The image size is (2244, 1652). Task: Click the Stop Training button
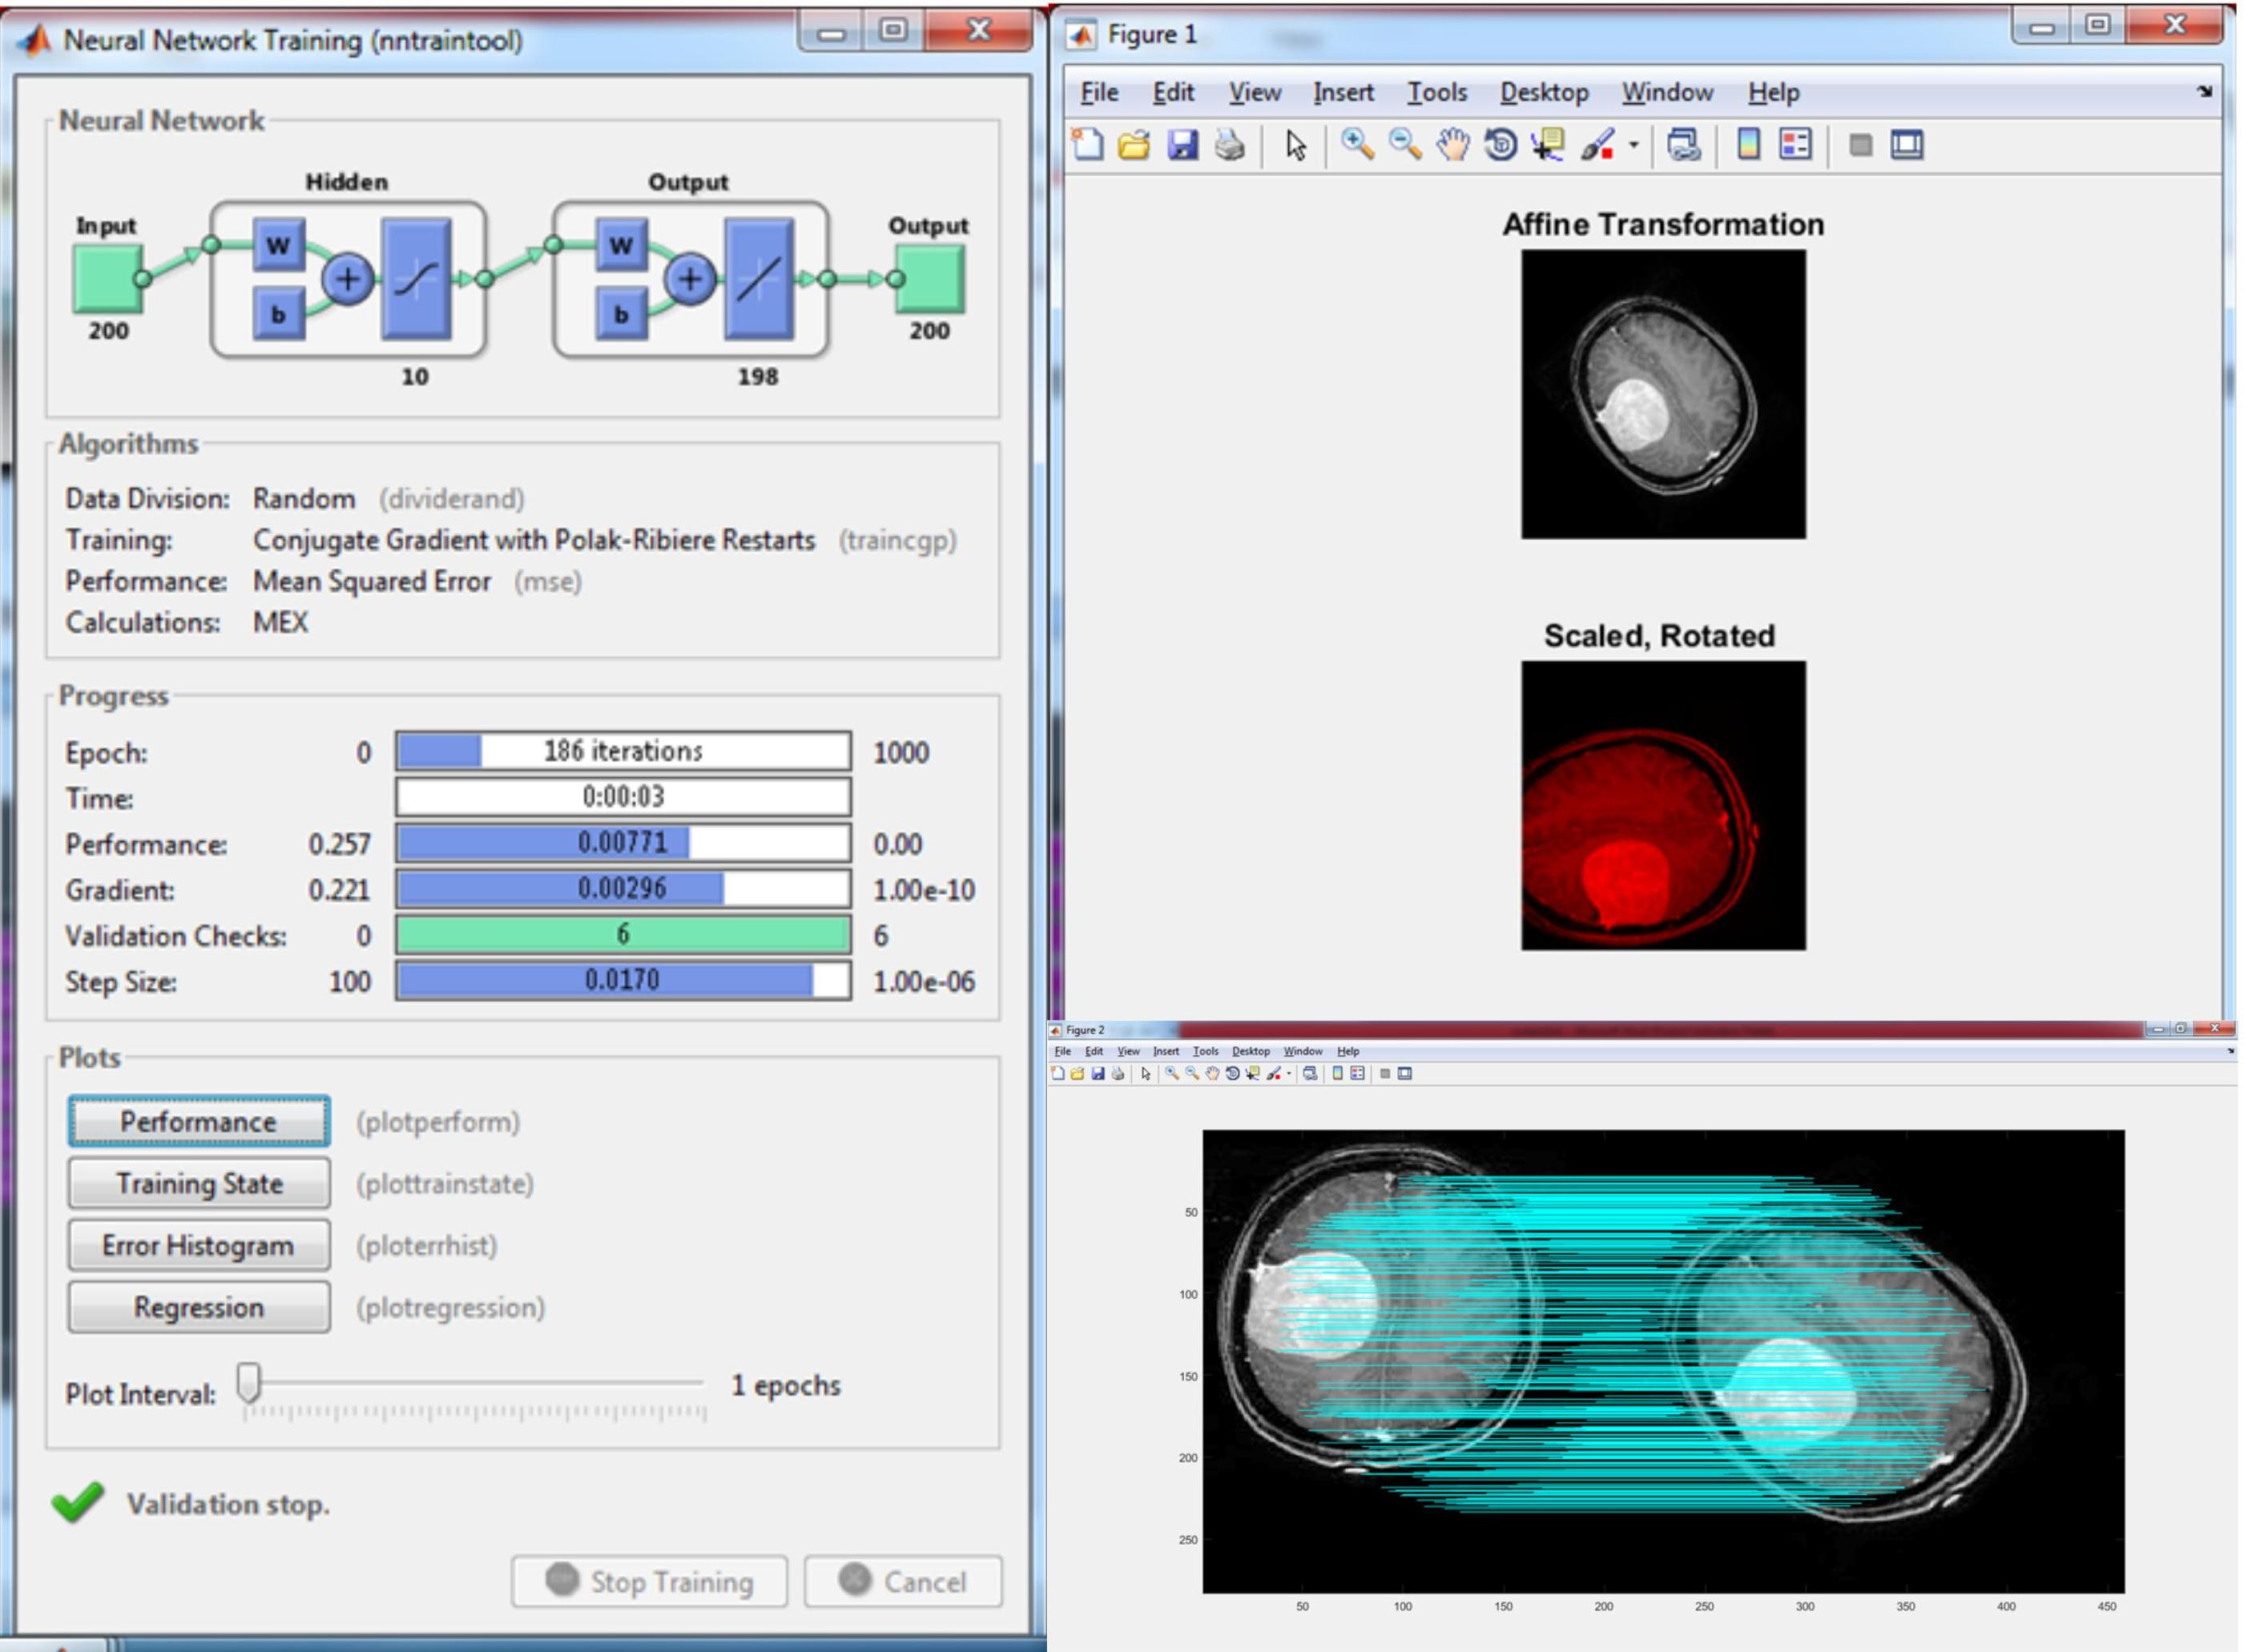[647, 1580]
